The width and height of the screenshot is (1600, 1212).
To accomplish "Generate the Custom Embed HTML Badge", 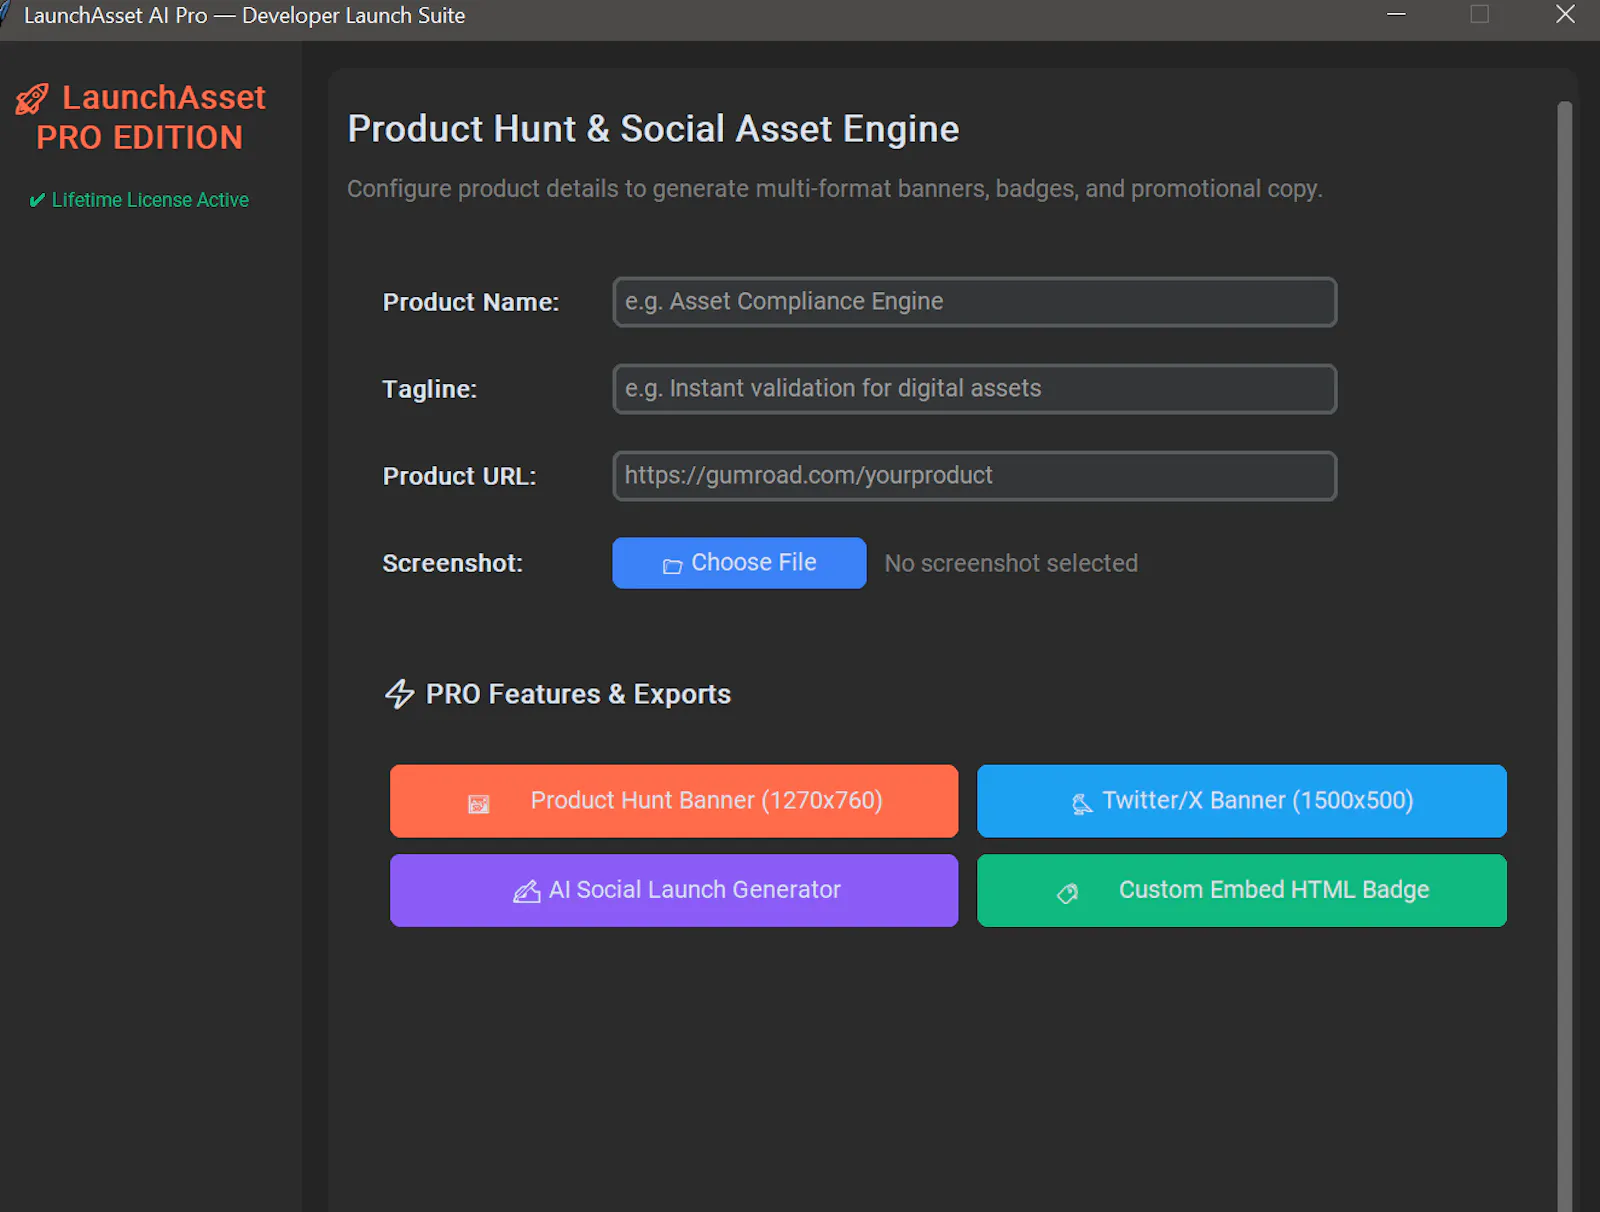I will click(x=1242, y=890).
